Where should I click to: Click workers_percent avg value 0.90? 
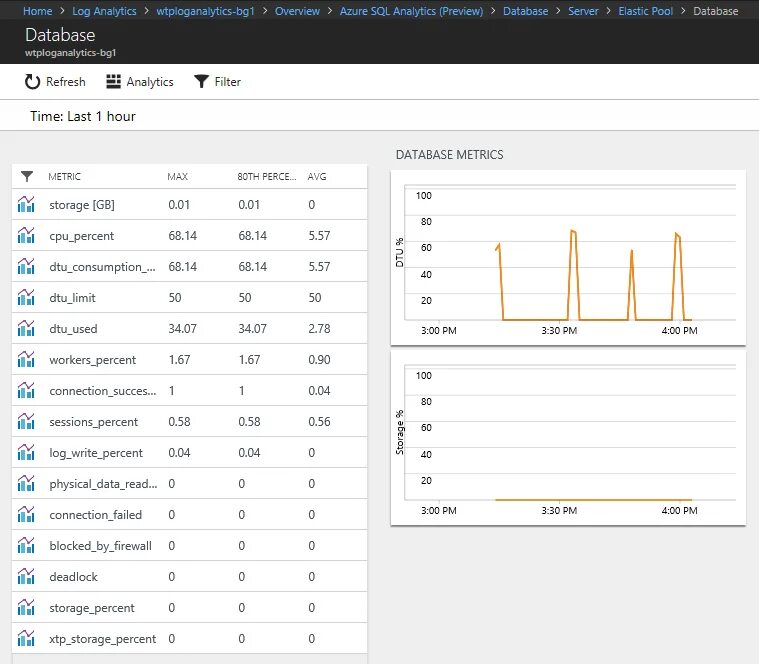tap(319, 360)
